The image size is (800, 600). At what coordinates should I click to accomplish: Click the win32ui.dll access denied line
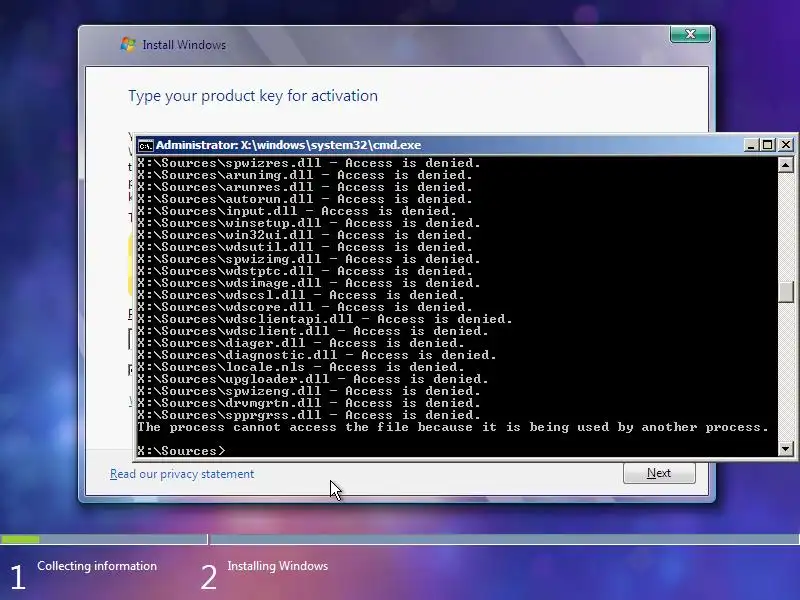(305, 235)
